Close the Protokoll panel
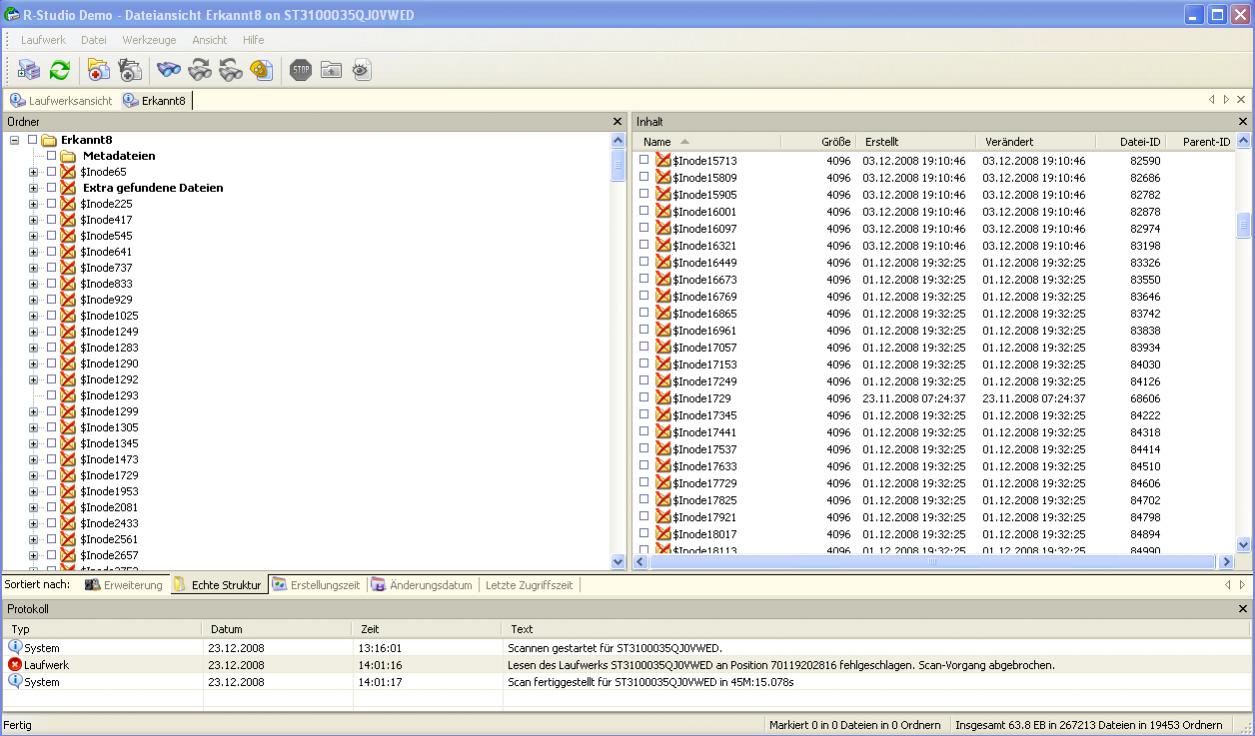Viewport: 1255px width, 736px height. point(1243,608)
